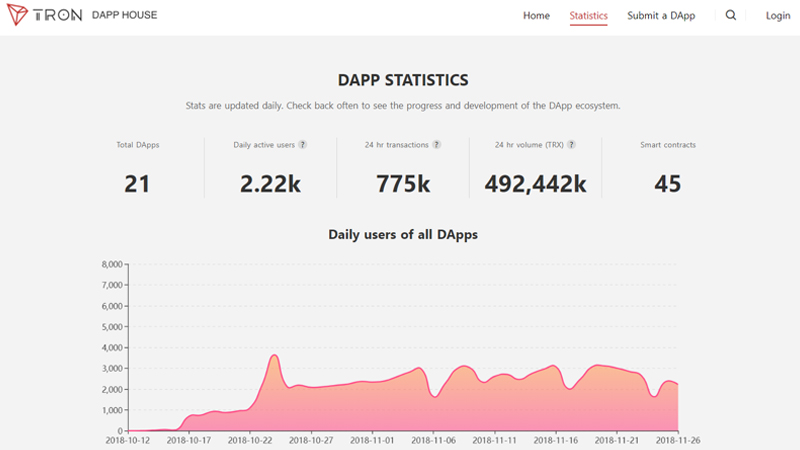Click the 2018-11-11 x-axis date
Image resolution: width=800 pixels, height=450 pixels.
(494, 440)
